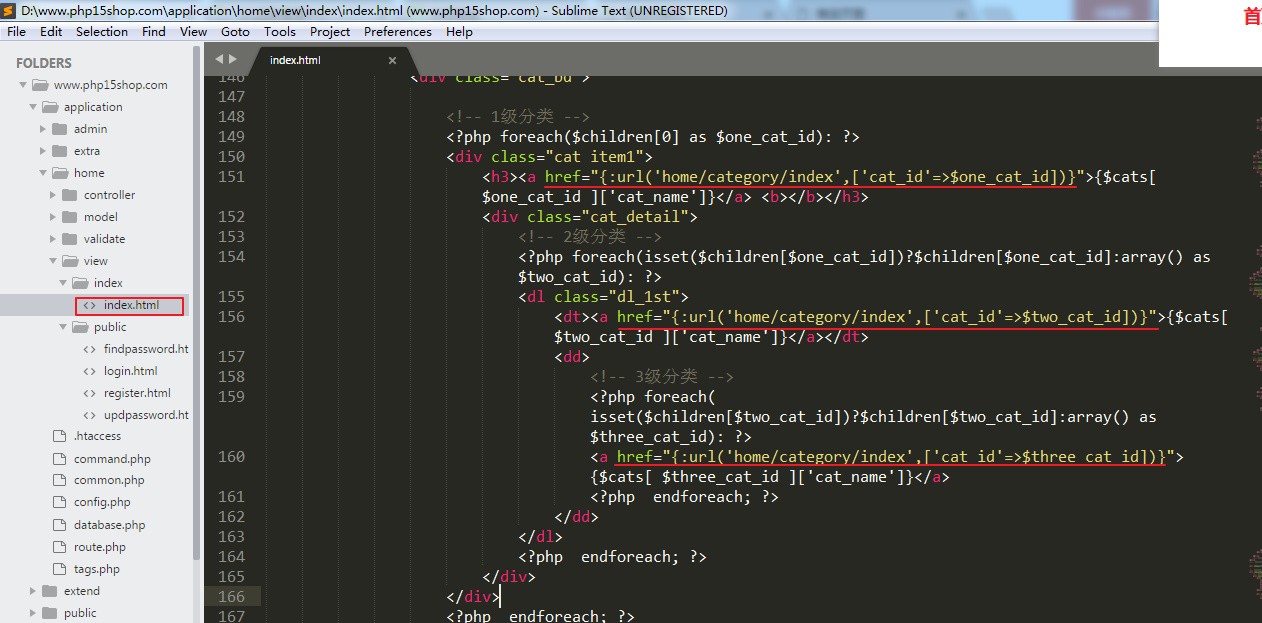Click the tab navigate-forward arrow
Image resolution: width=1262 pixels, height=623 pixels.
[233, 60]
